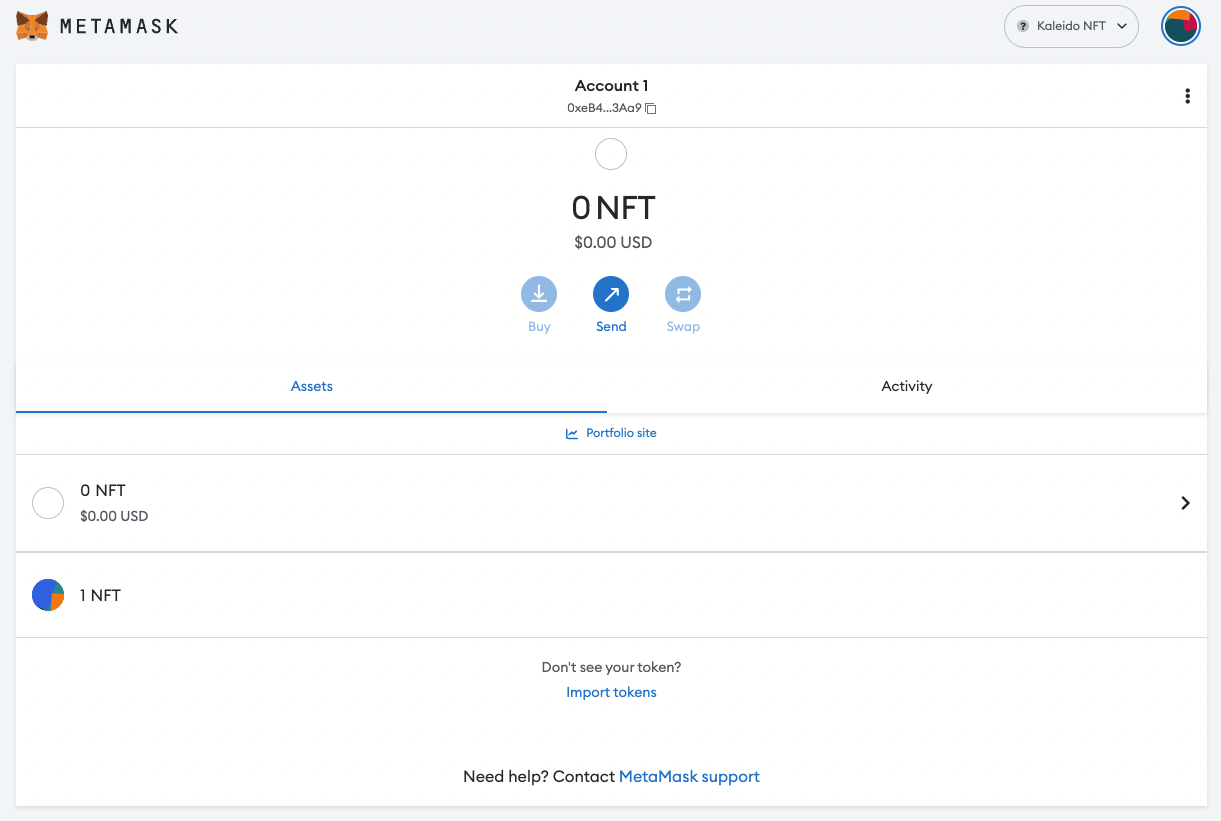Click the Import tokens link

click(x=611, y=691)
